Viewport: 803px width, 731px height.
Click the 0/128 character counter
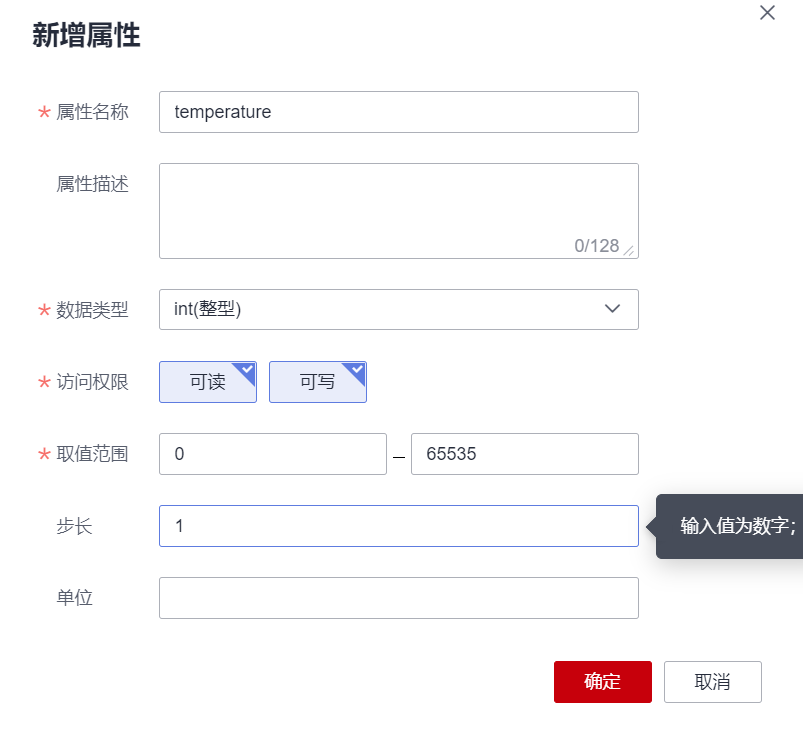tap(596, 246)
